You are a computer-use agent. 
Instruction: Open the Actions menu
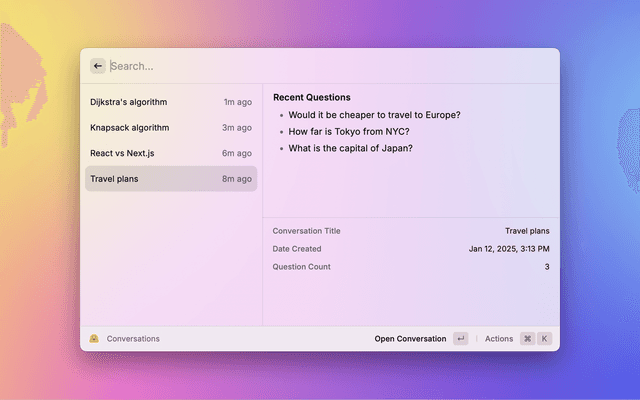tap(498, 339)
